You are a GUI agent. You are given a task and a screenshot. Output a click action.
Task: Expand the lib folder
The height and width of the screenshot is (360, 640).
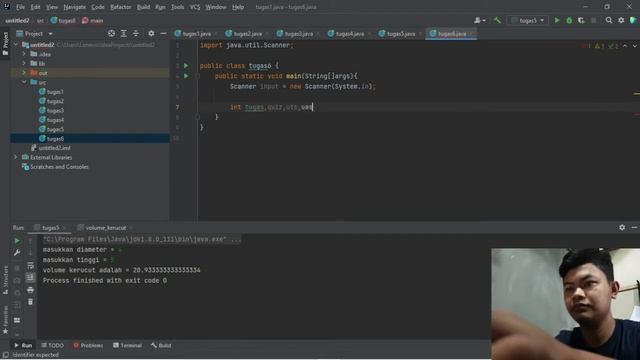click(24, 63)
